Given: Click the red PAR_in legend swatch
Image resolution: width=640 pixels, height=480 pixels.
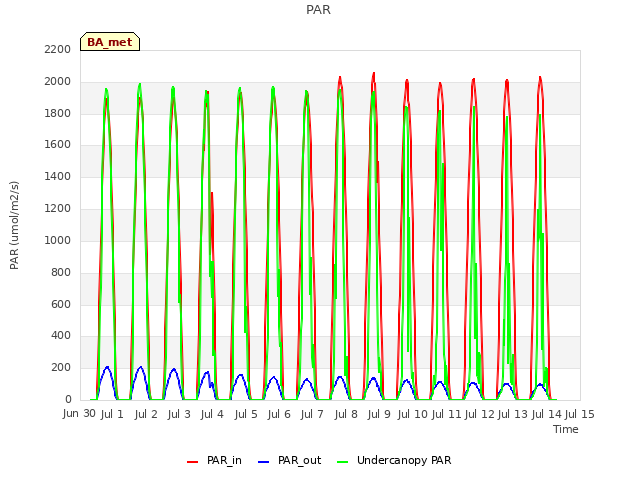Looking at the screenshot, I should 192,462.
